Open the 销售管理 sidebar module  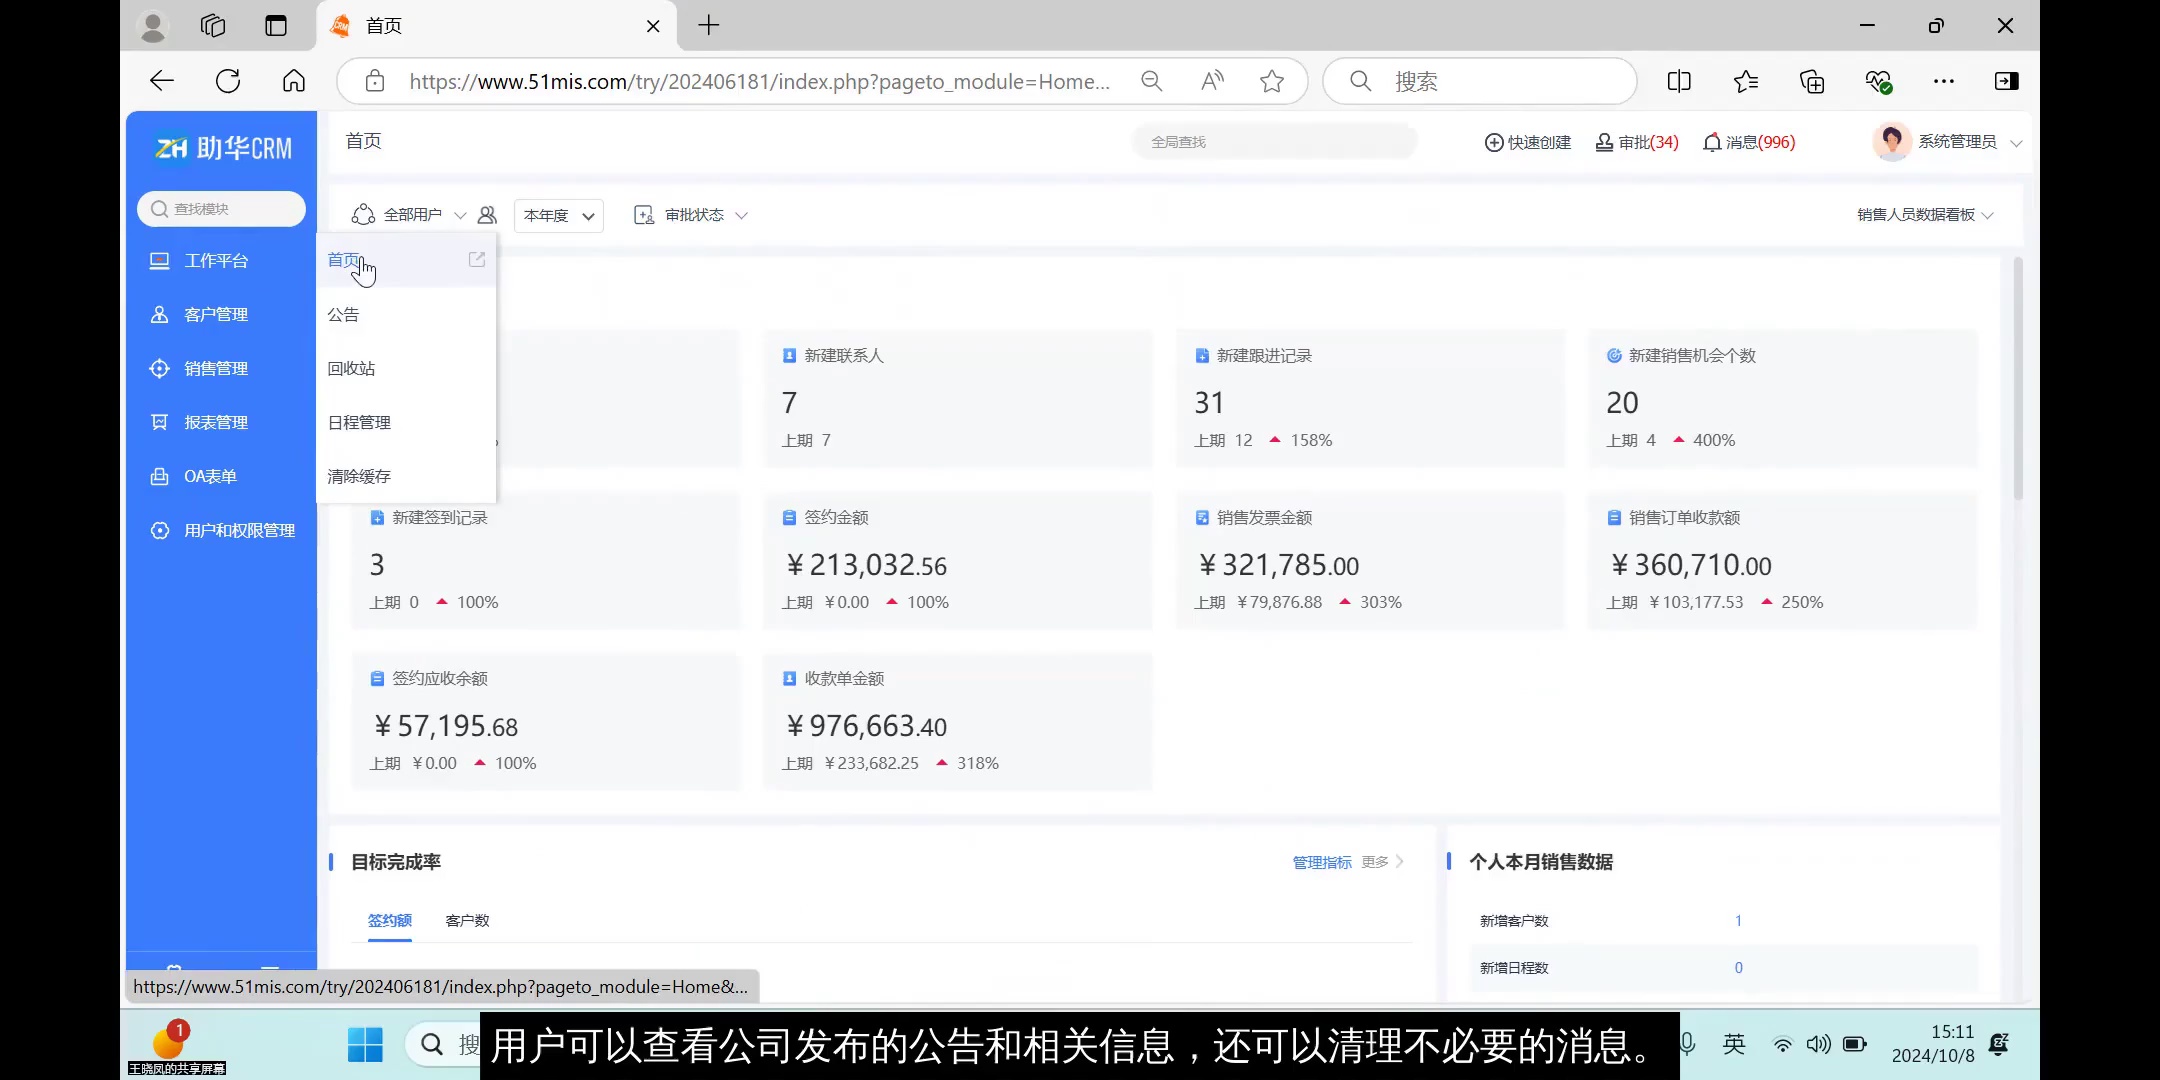[x=216, y=368]
